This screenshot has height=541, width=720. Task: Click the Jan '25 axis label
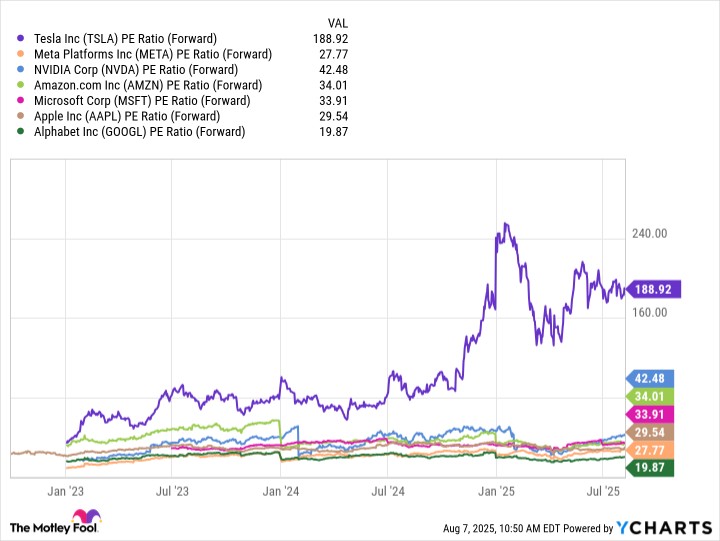496,491
